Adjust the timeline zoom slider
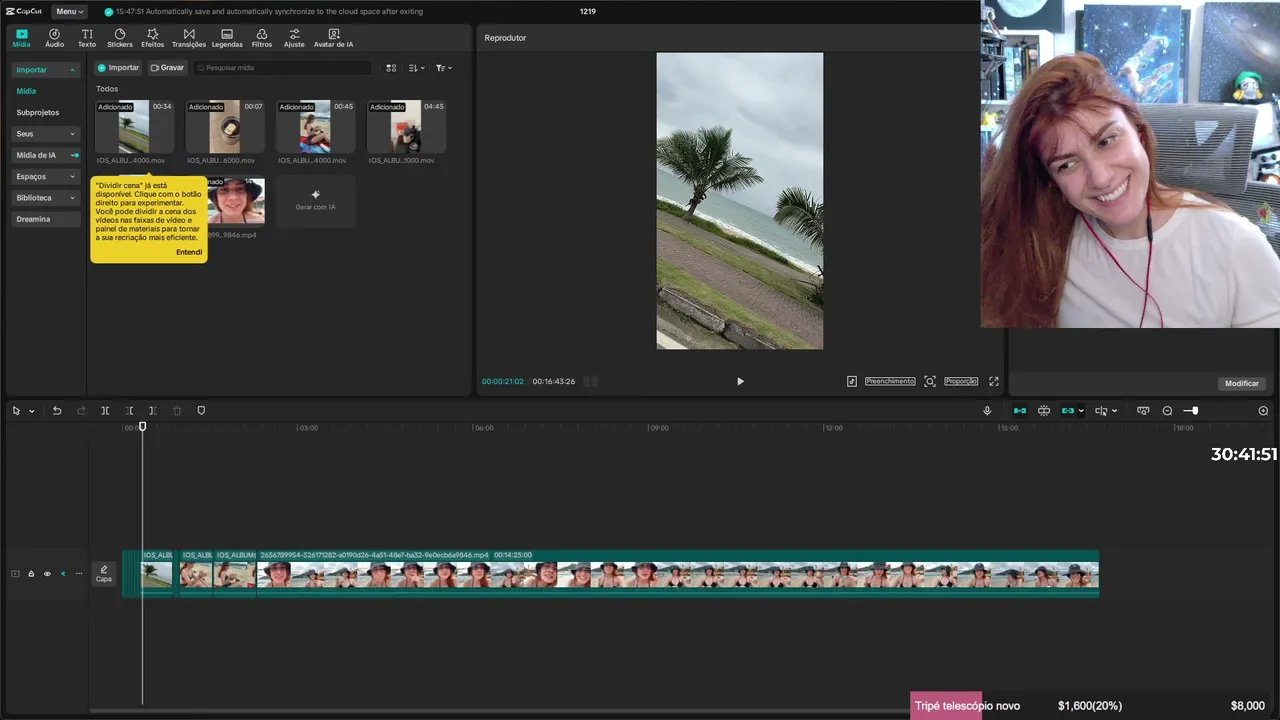The width and height of the screenshot is (1280, 720). coord(1191,411)
